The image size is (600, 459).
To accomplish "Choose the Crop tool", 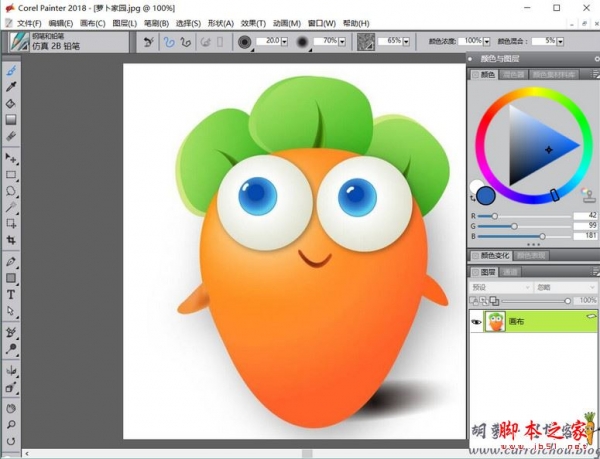I will click(12, 240).
